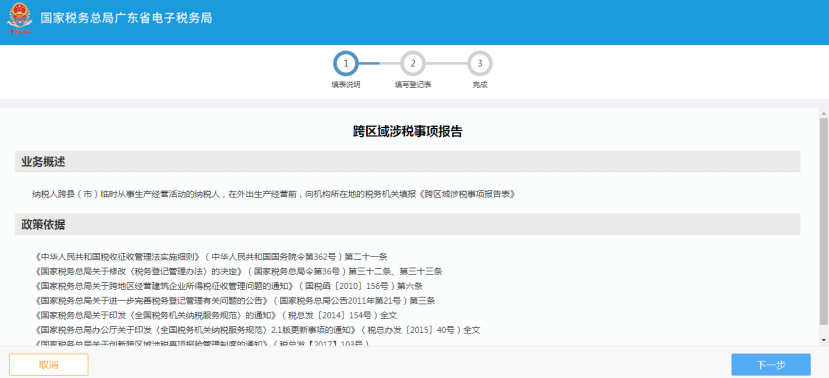Click the 填表说明 step label
Viewport: 829px width, 378px height.
tap(346, 85)
